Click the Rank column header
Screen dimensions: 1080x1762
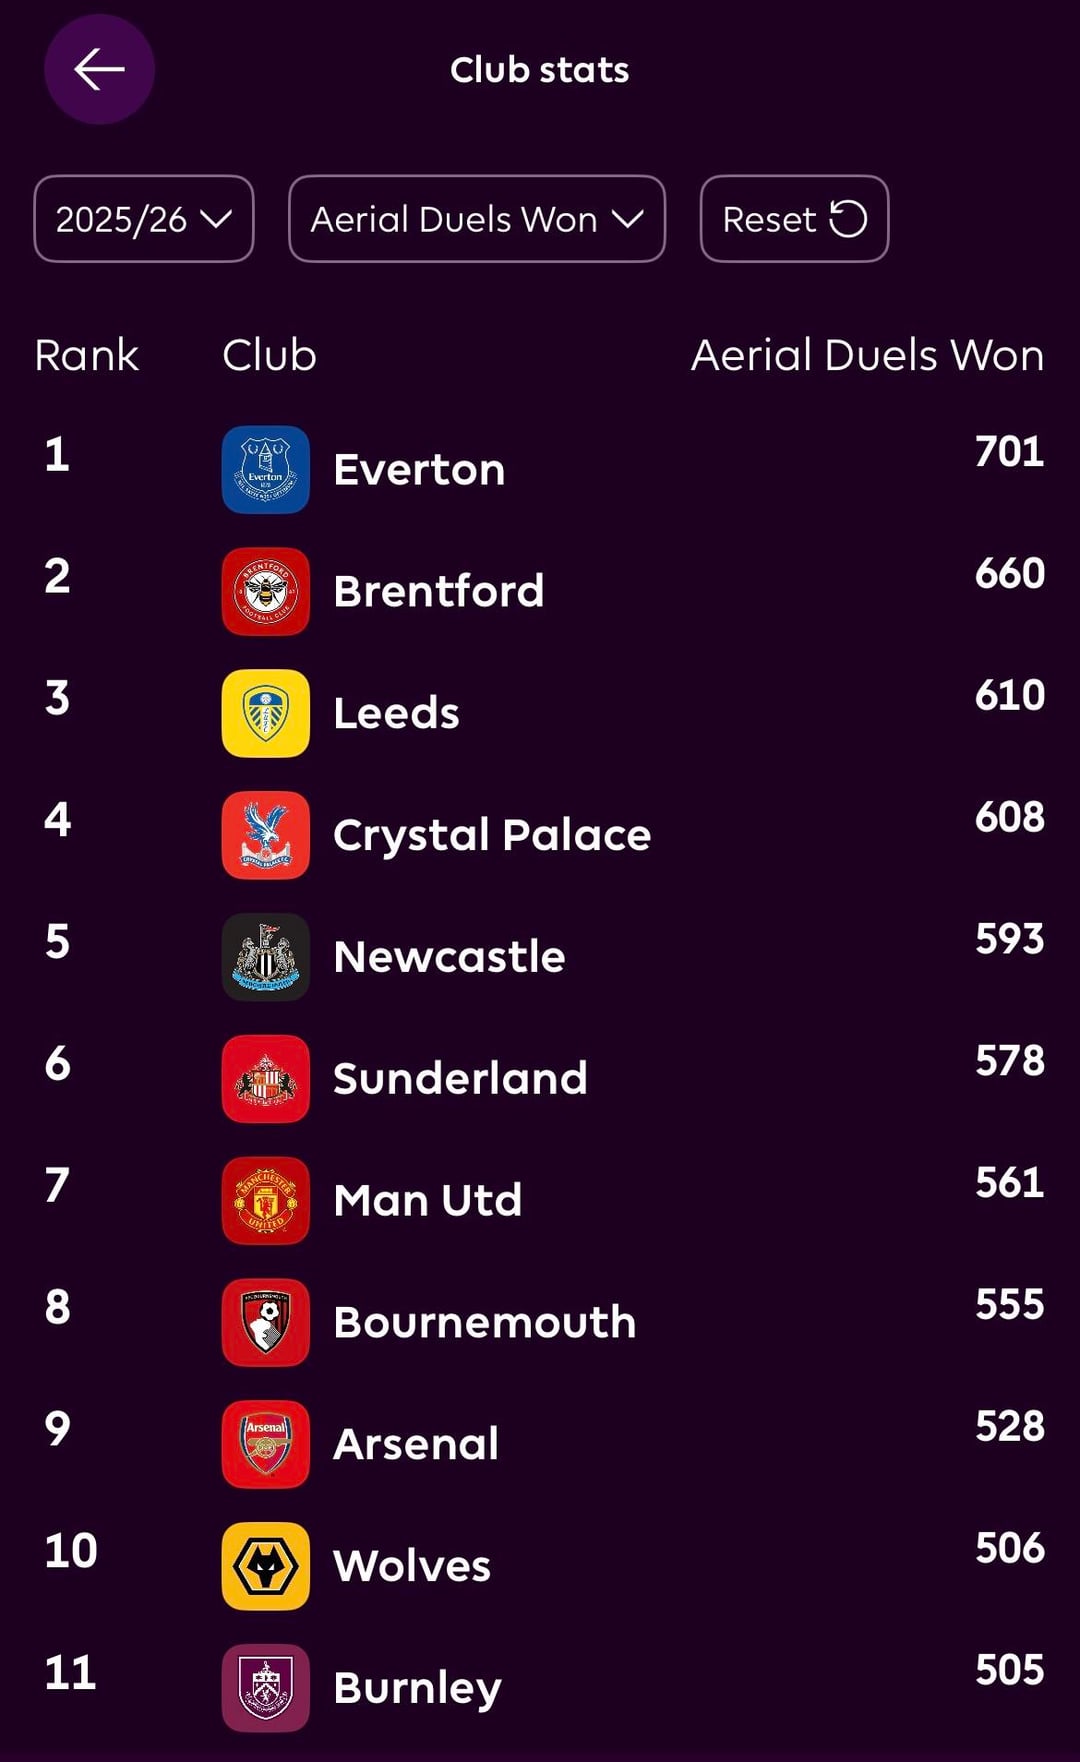(87, 355)
